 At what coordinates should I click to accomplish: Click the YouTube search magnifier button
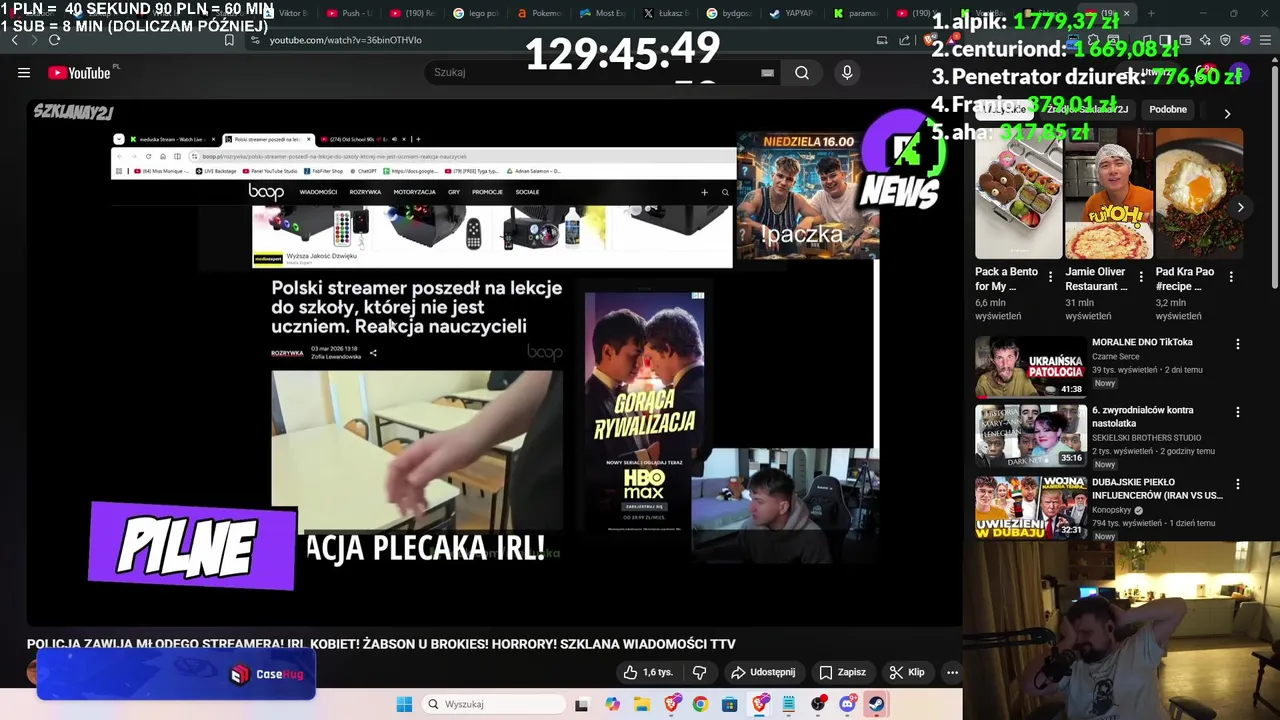(x=802, y=72)
